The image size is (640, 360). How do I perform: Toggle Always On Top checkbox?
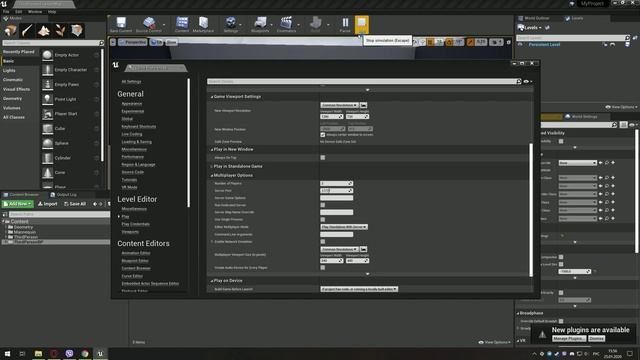click(323, 158)
